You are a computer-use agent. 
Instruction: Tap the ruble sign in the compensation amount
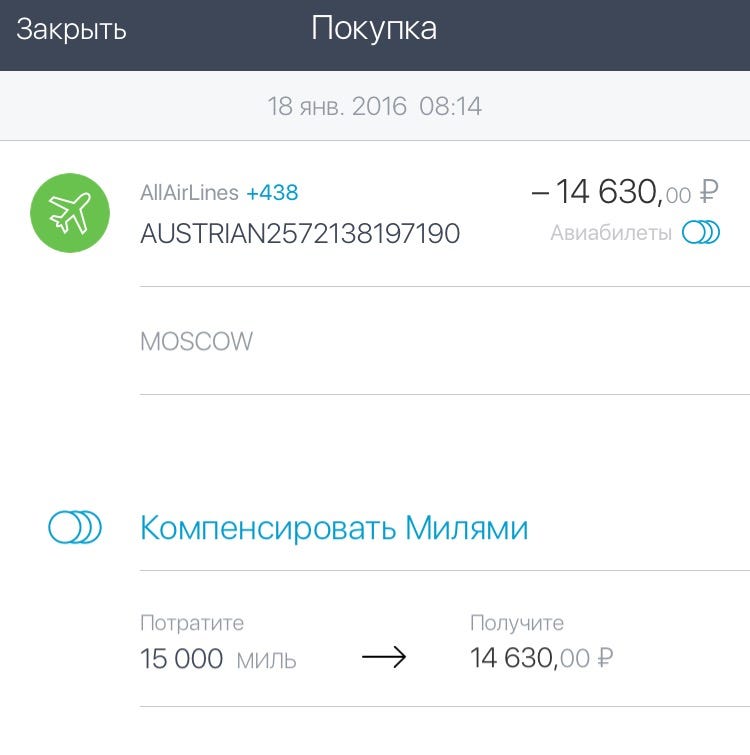tap(605, 658)
